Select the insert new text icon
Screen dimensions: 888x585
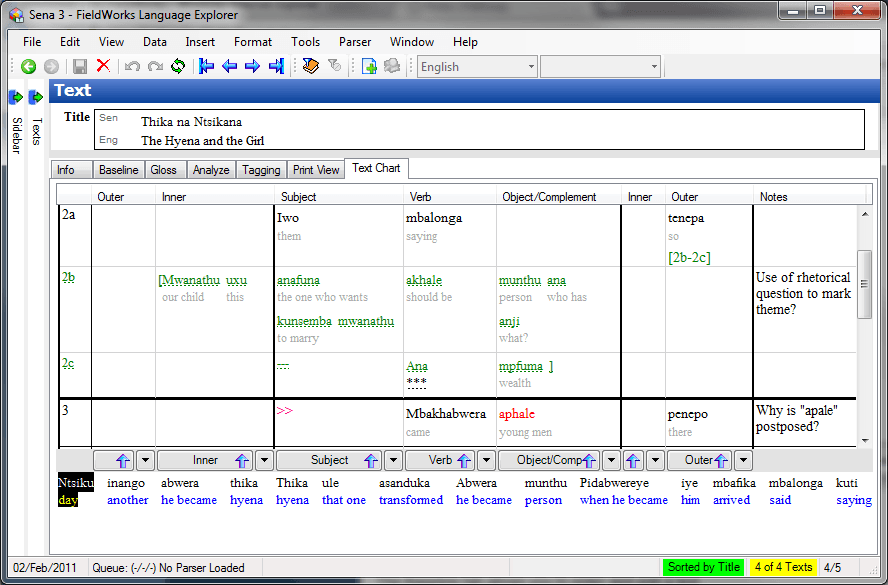tap(368, 66)
